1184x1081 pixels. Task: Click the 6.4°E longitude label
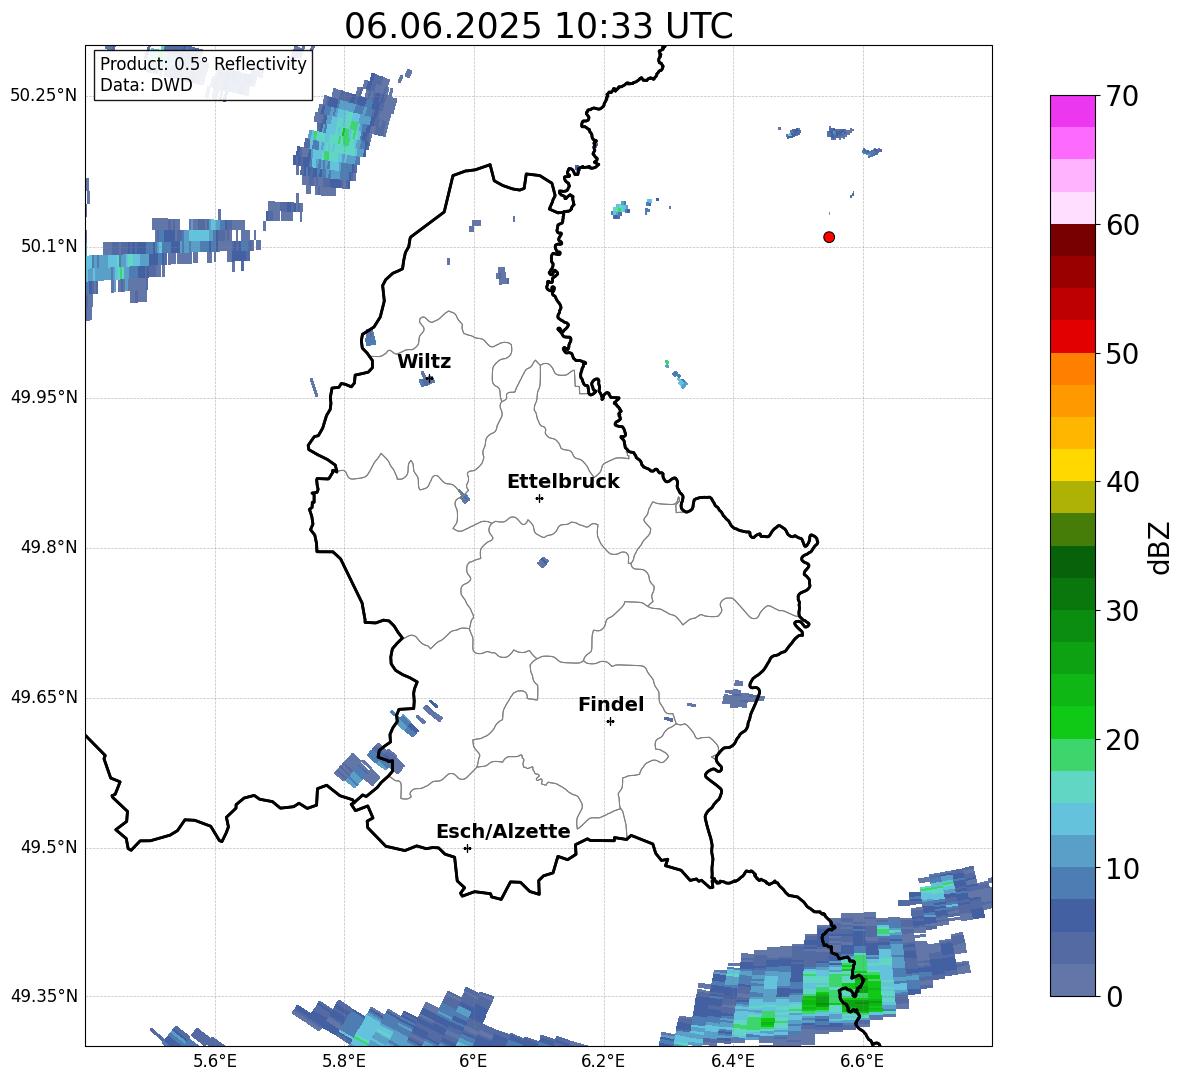(x=732, y=1061)
